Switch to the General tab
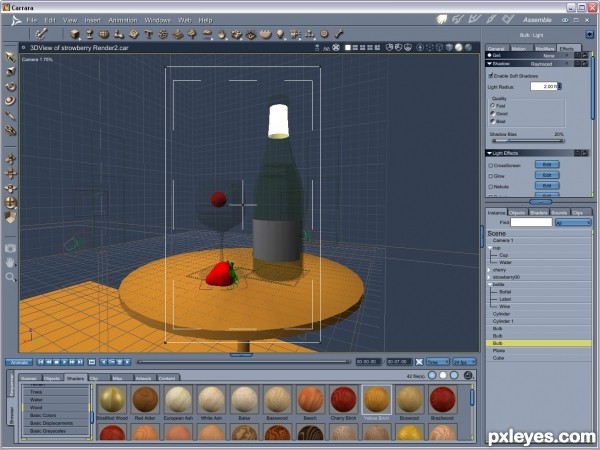This screenshot has width=600, height=450. [496, 49]
